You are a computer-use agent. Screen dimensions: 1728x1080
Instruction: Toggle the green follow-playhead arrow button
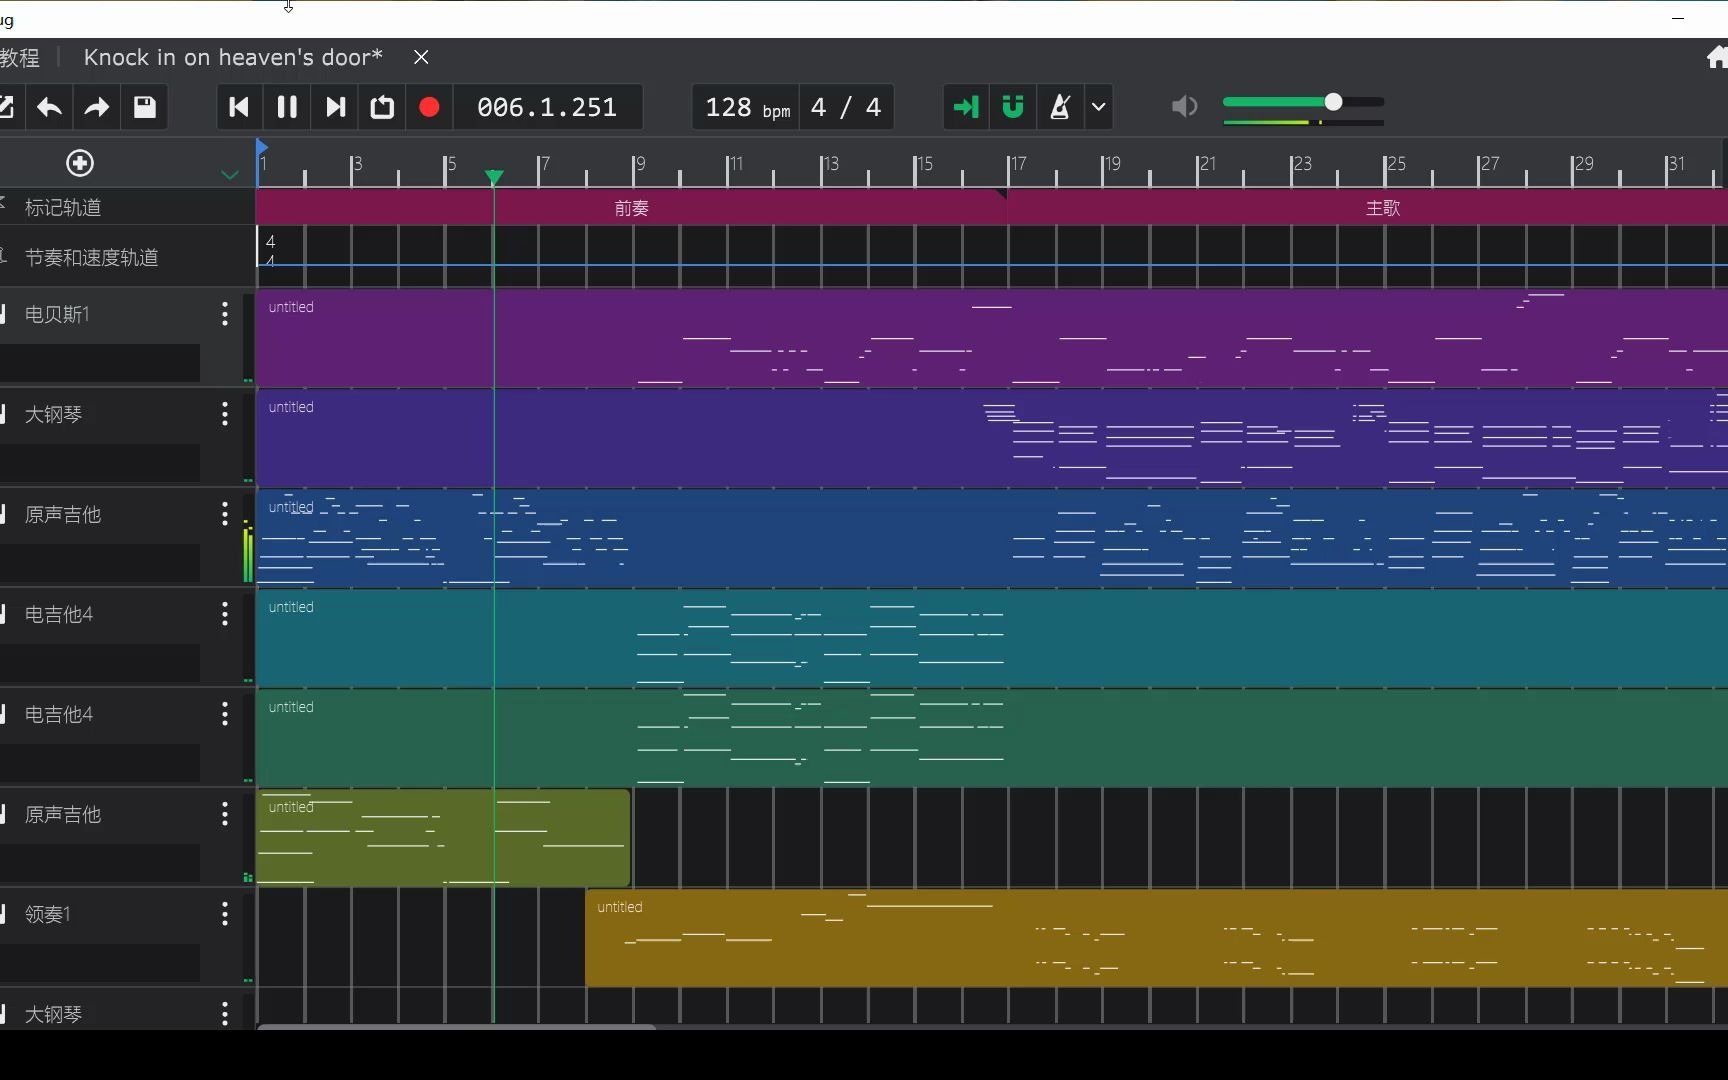click(x=965, y=107)
